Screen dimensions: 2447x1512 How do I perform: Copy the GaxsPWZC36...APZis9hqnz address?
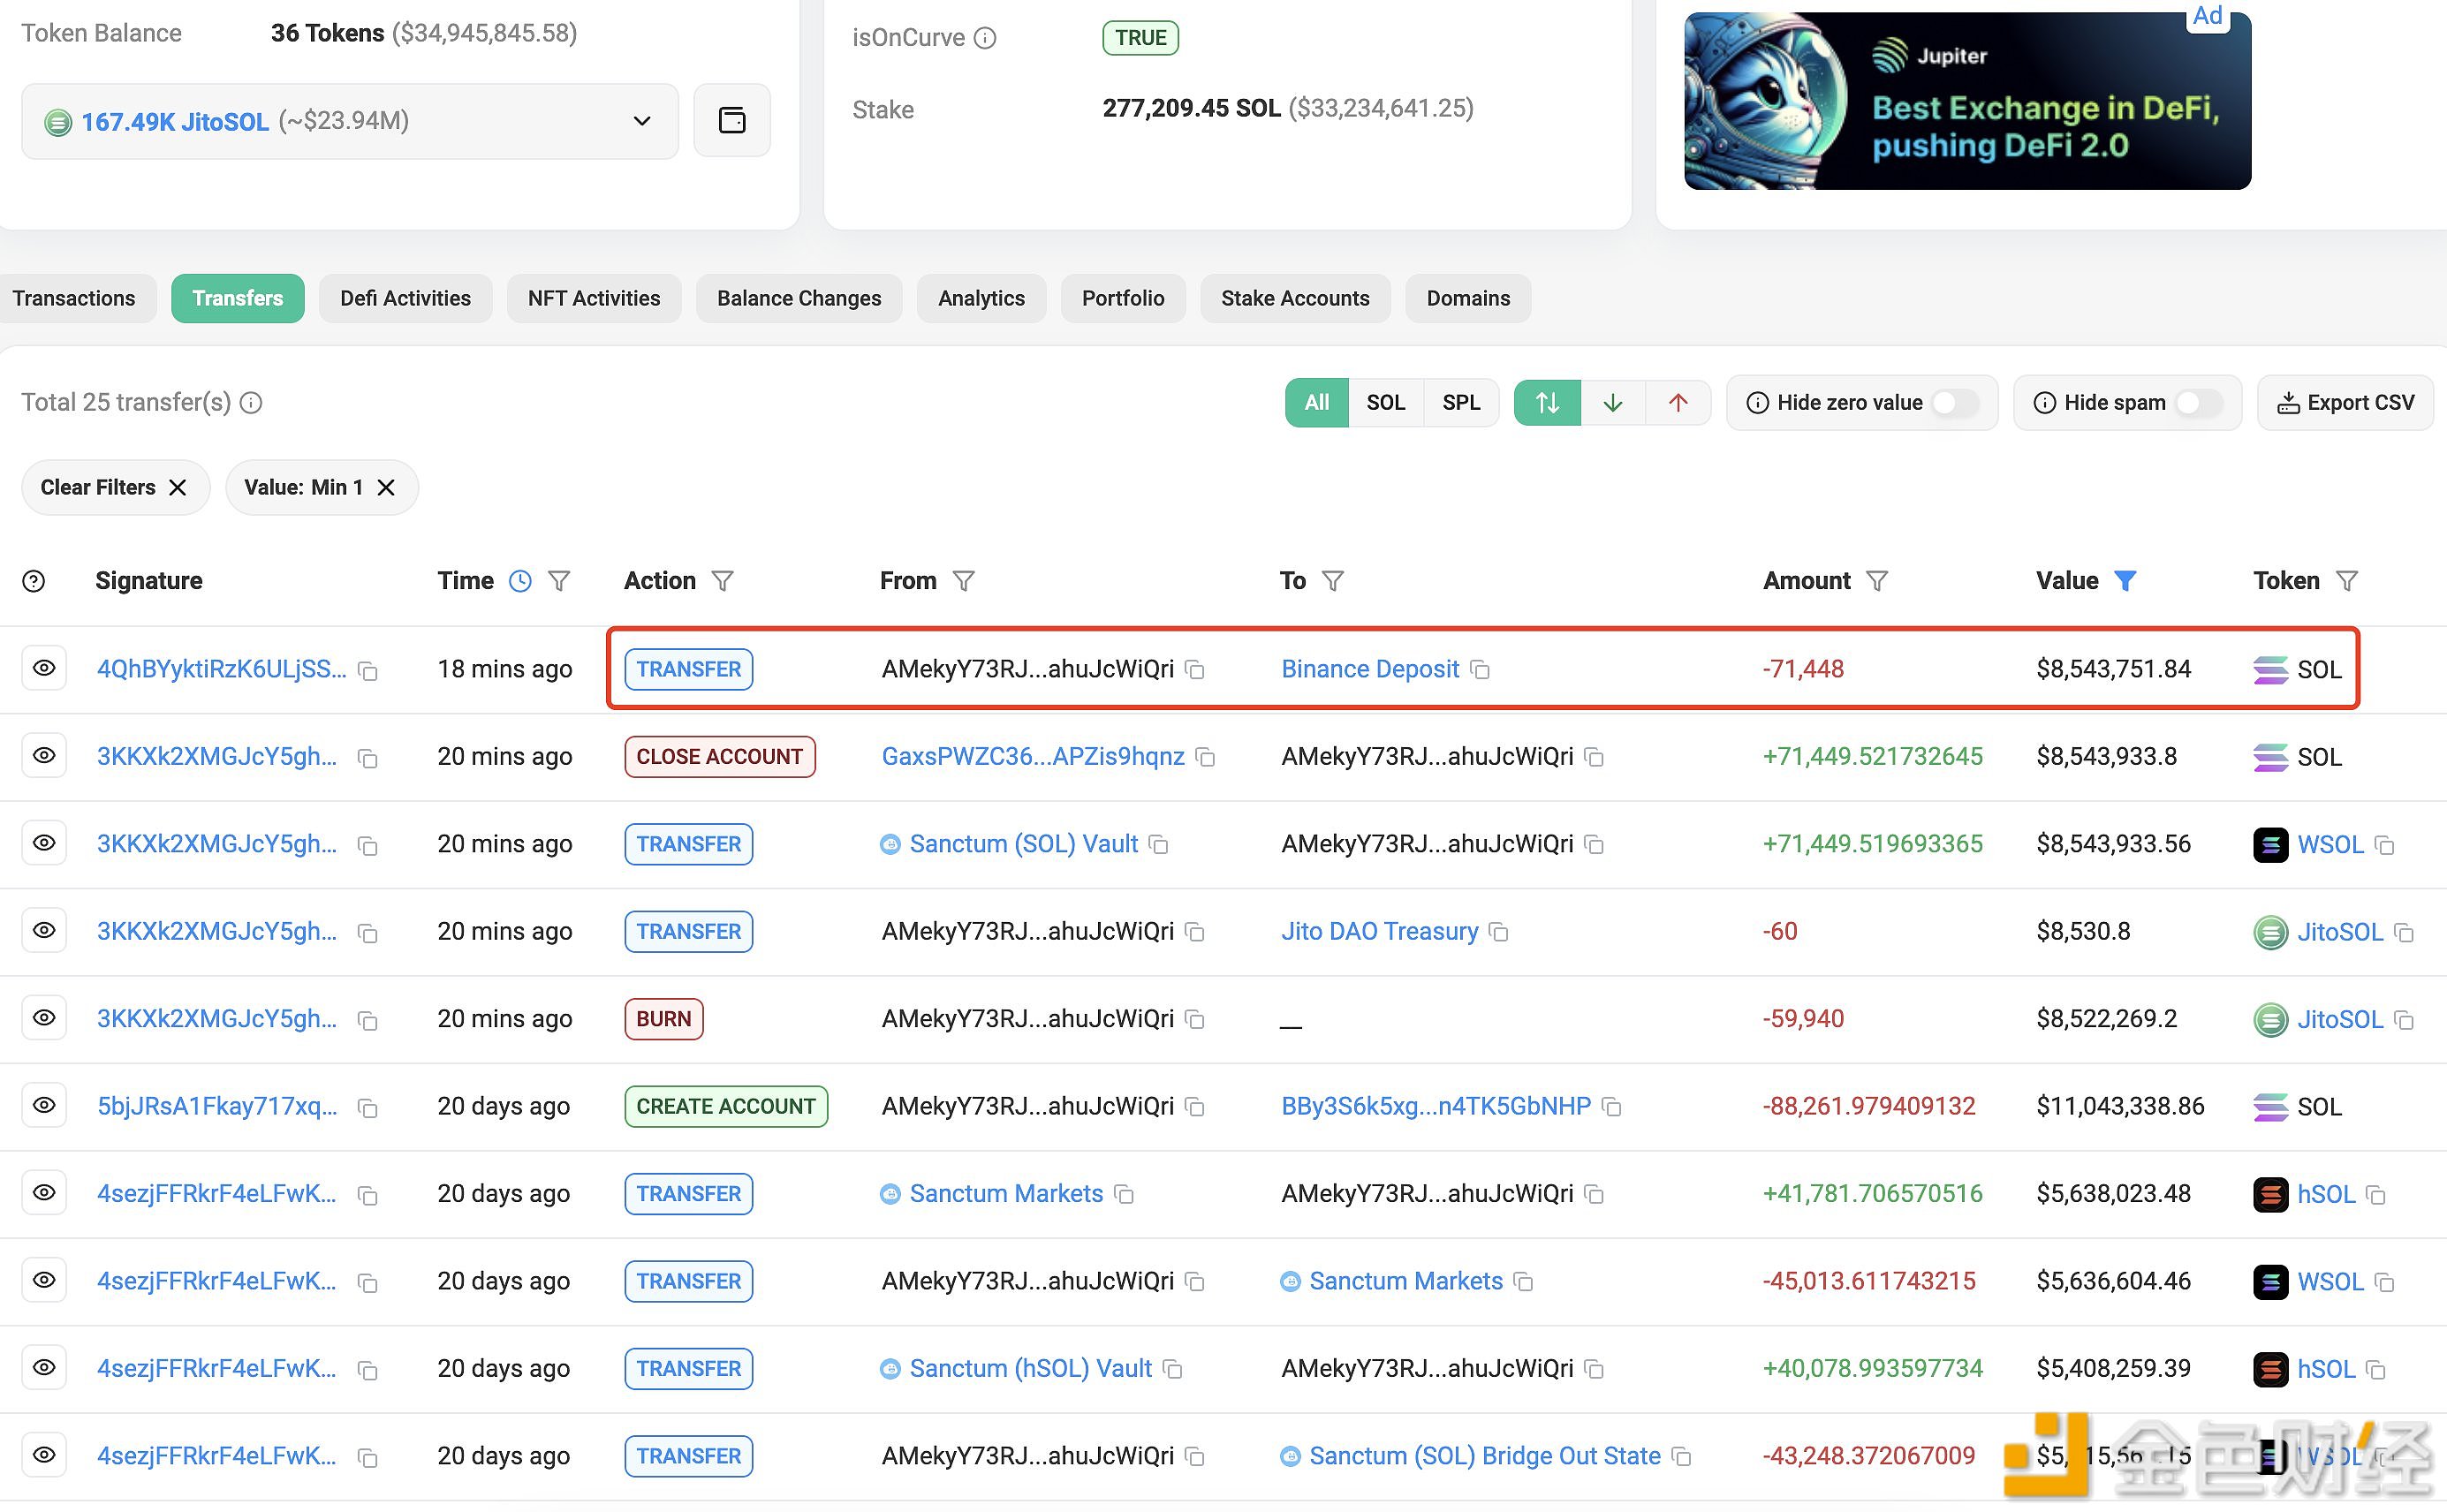(x=1206, y=758)
